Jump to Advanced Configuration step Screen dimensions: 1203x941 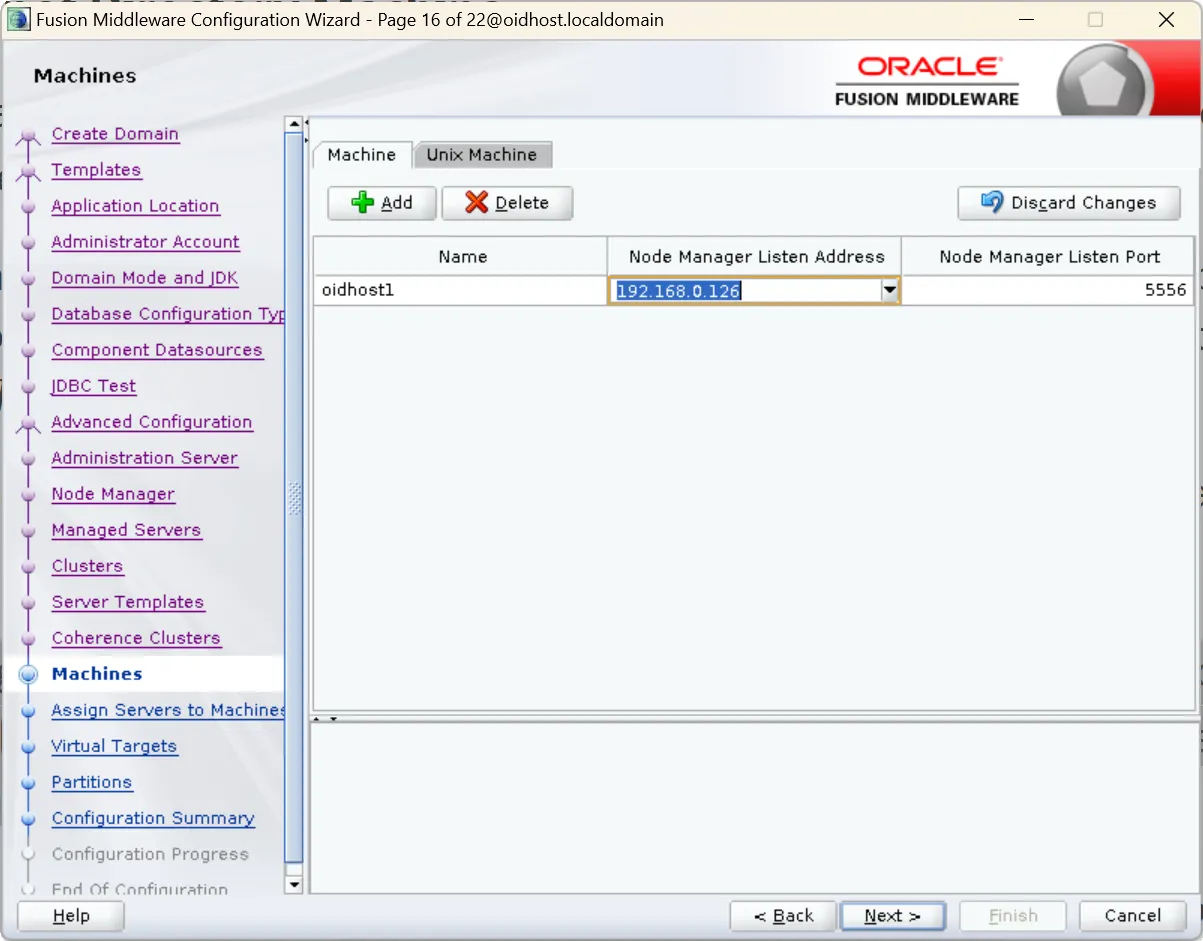pyautogui.click(x=152, y=422)
